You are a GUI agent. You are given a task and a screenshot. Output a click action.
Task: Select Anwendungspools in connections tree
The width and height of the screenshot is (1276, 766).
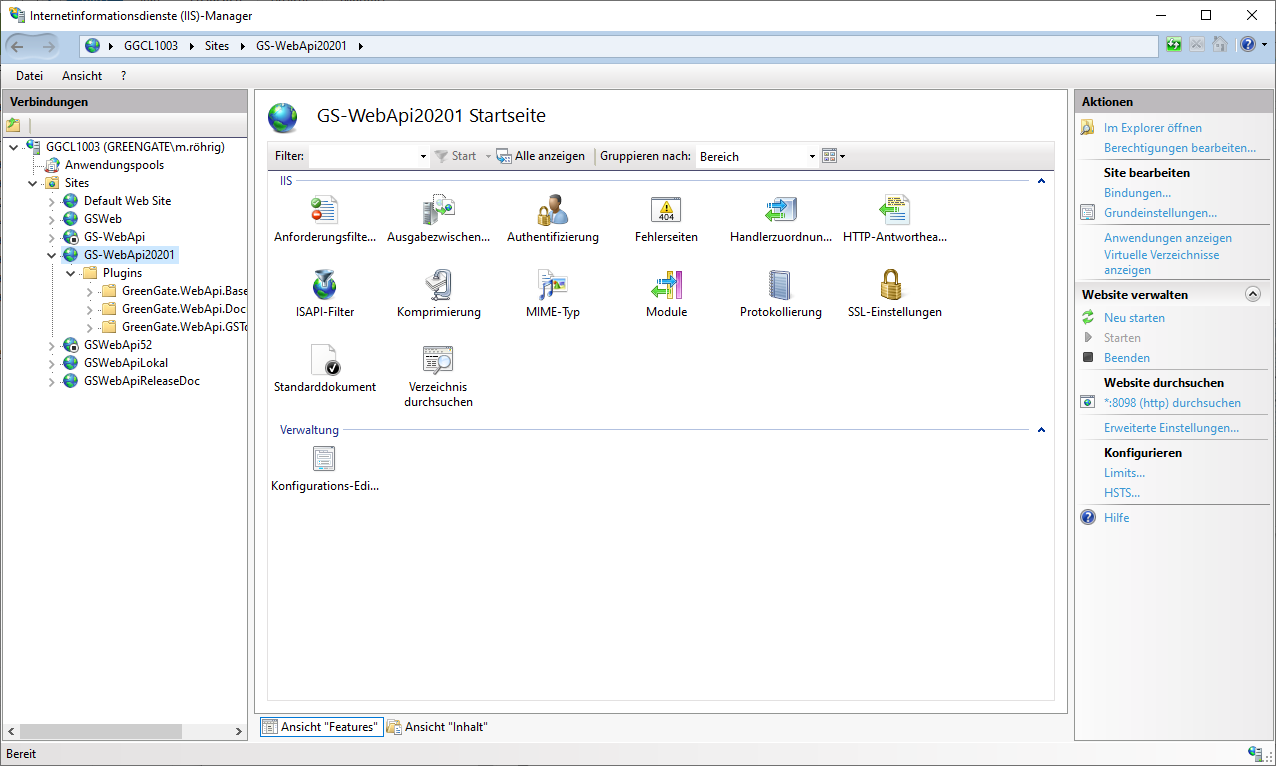click(x=114, y=165)
